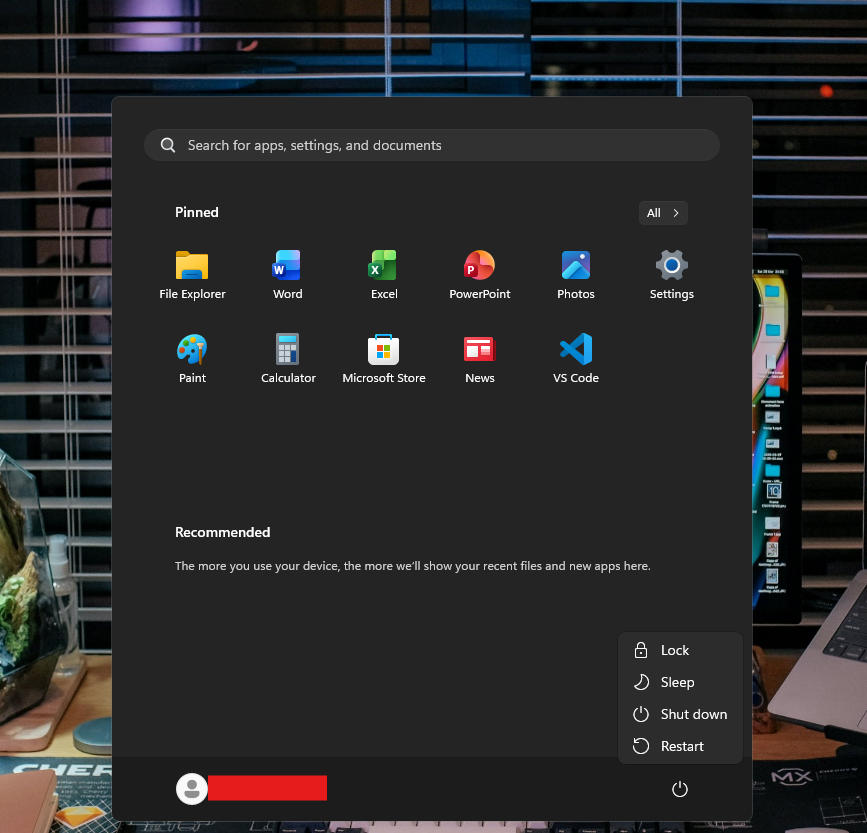Click the user account profile avatar
Screen dimensions: 867x833
191,788
